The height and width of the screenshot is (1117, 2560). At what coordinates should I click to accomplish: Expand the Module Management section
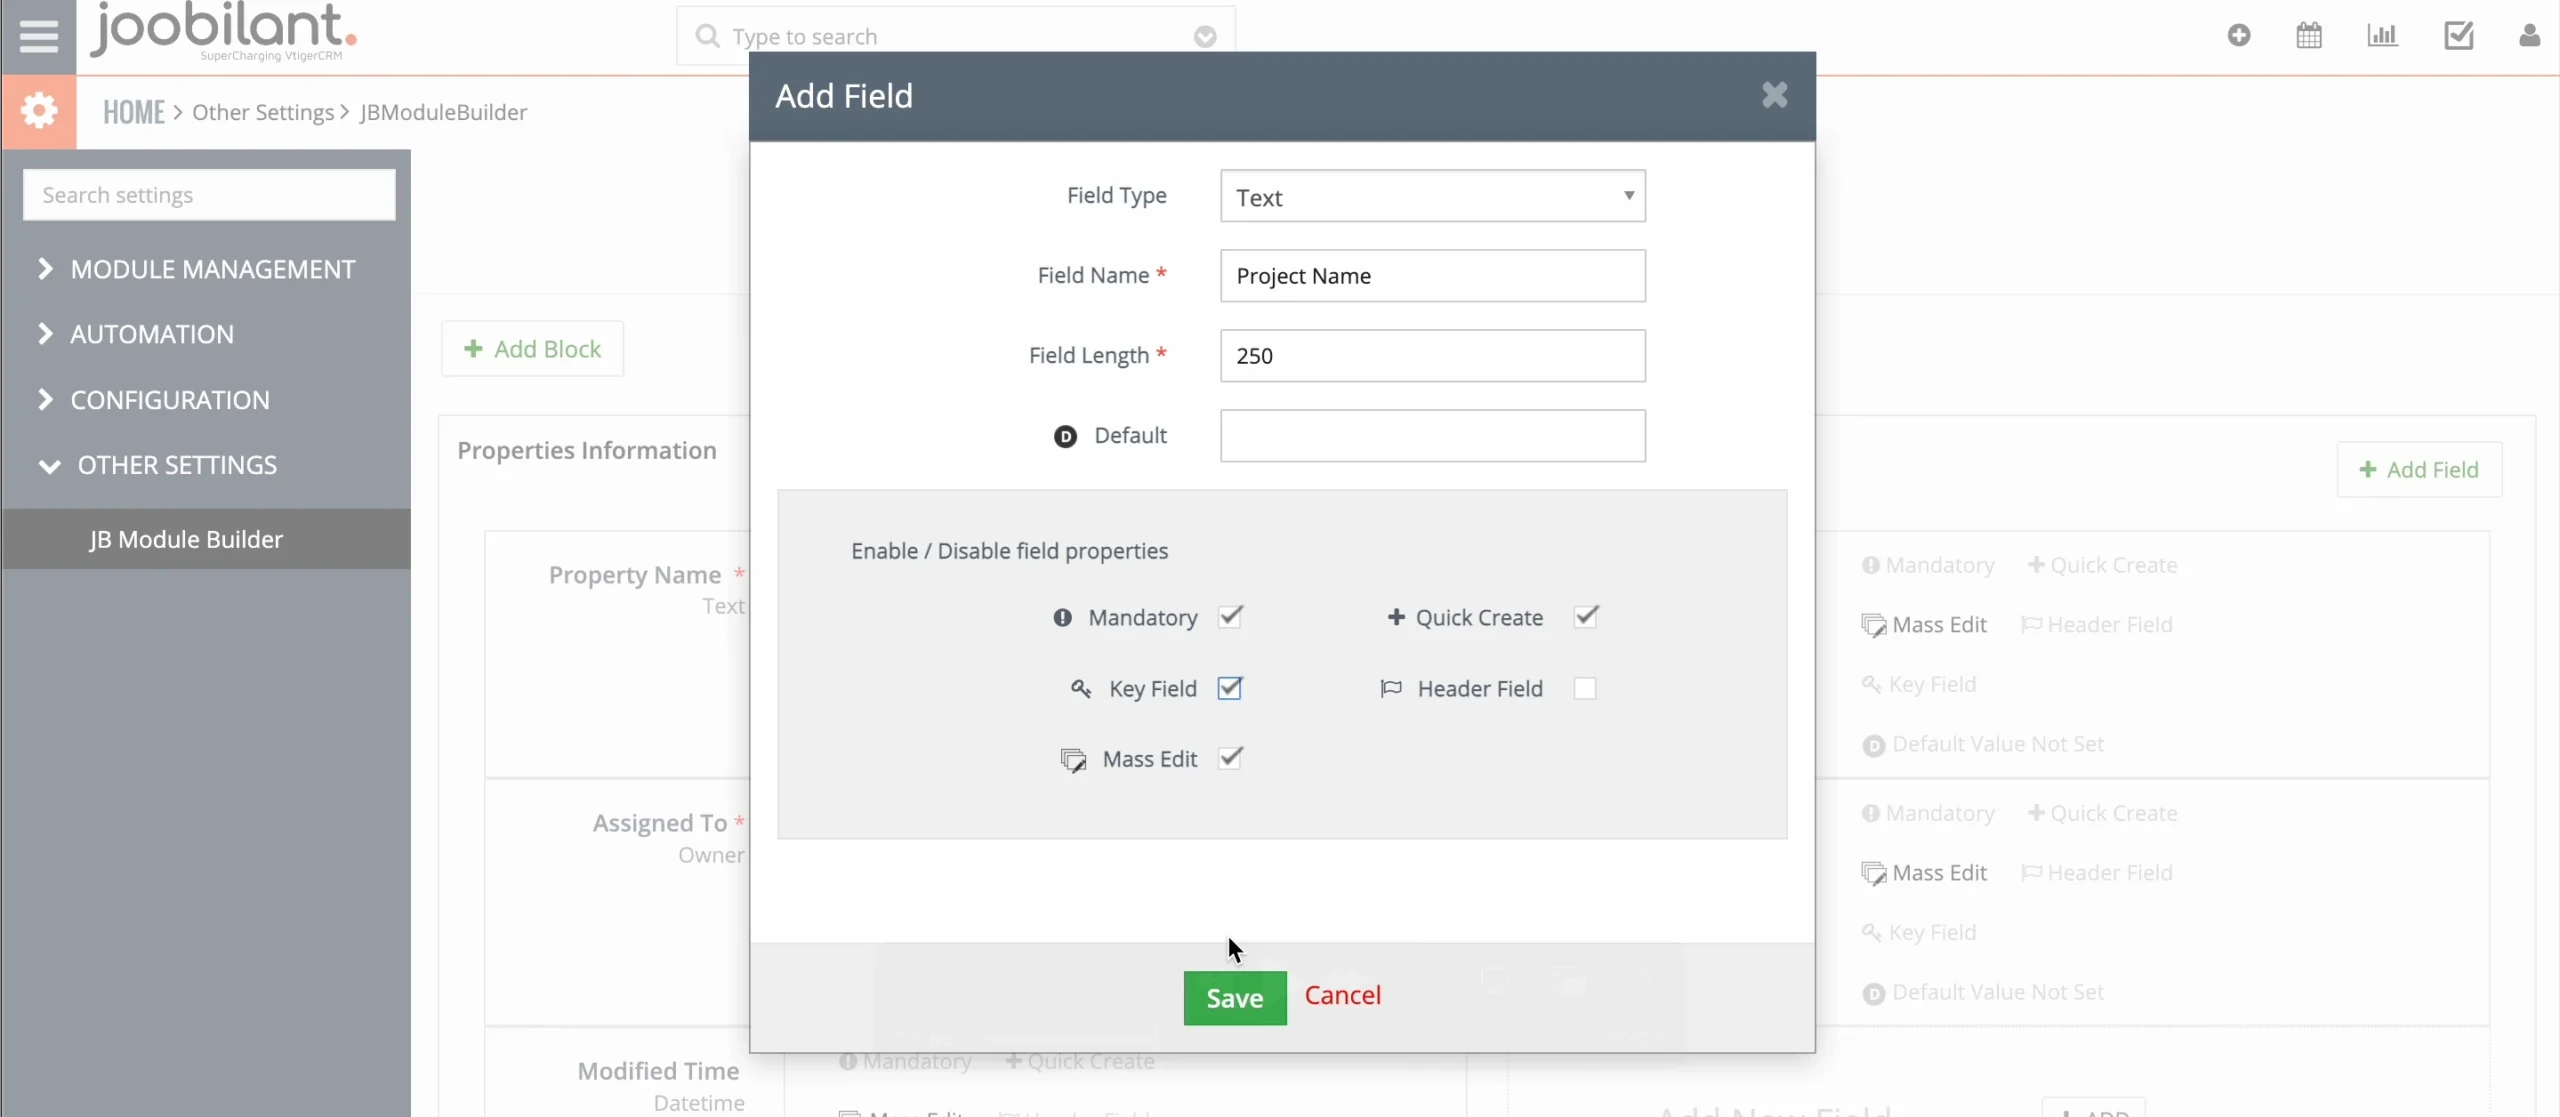point(212,269)
